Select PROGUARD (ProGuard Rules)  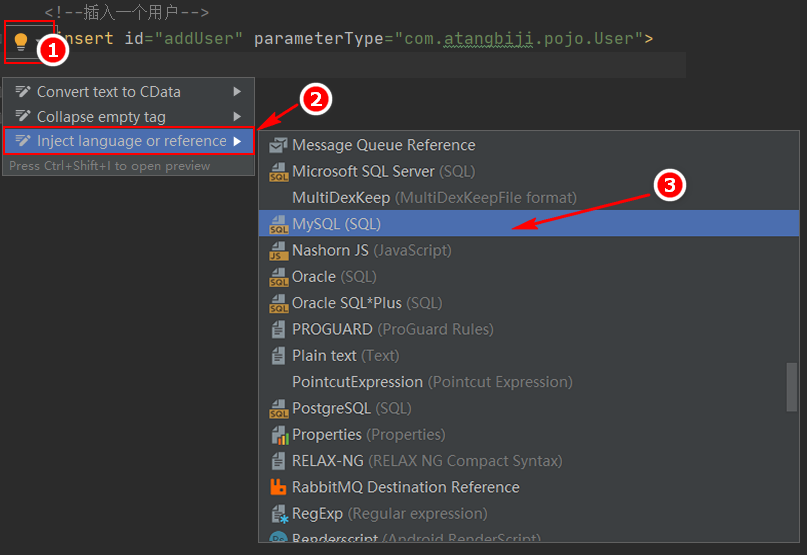click(529, 329)
